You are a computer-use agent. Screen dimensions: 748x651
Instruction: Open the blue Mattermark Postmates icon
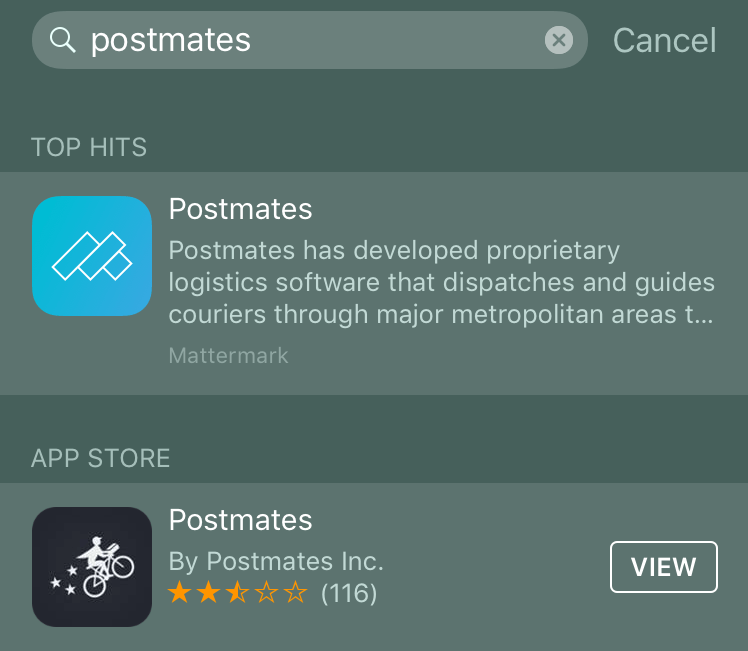pos(92,256)
